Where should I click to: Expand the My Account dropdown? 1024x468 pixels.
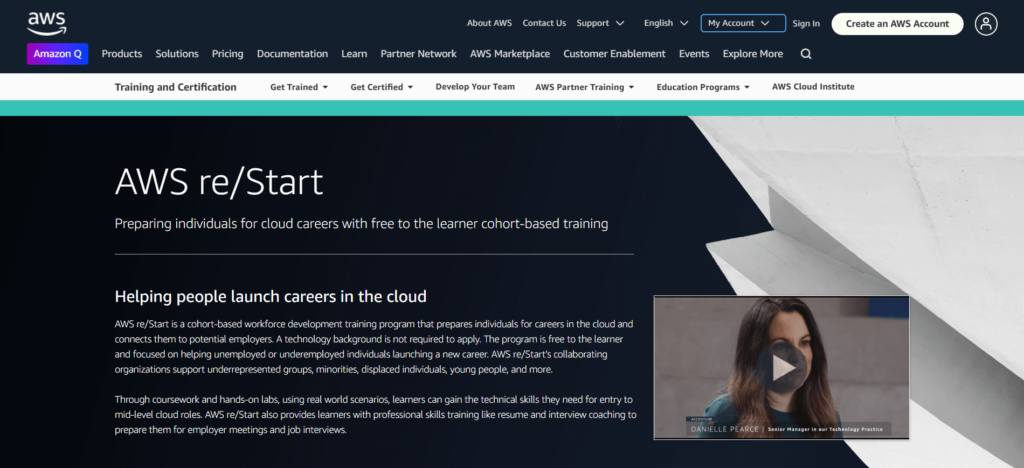(743, 23)
